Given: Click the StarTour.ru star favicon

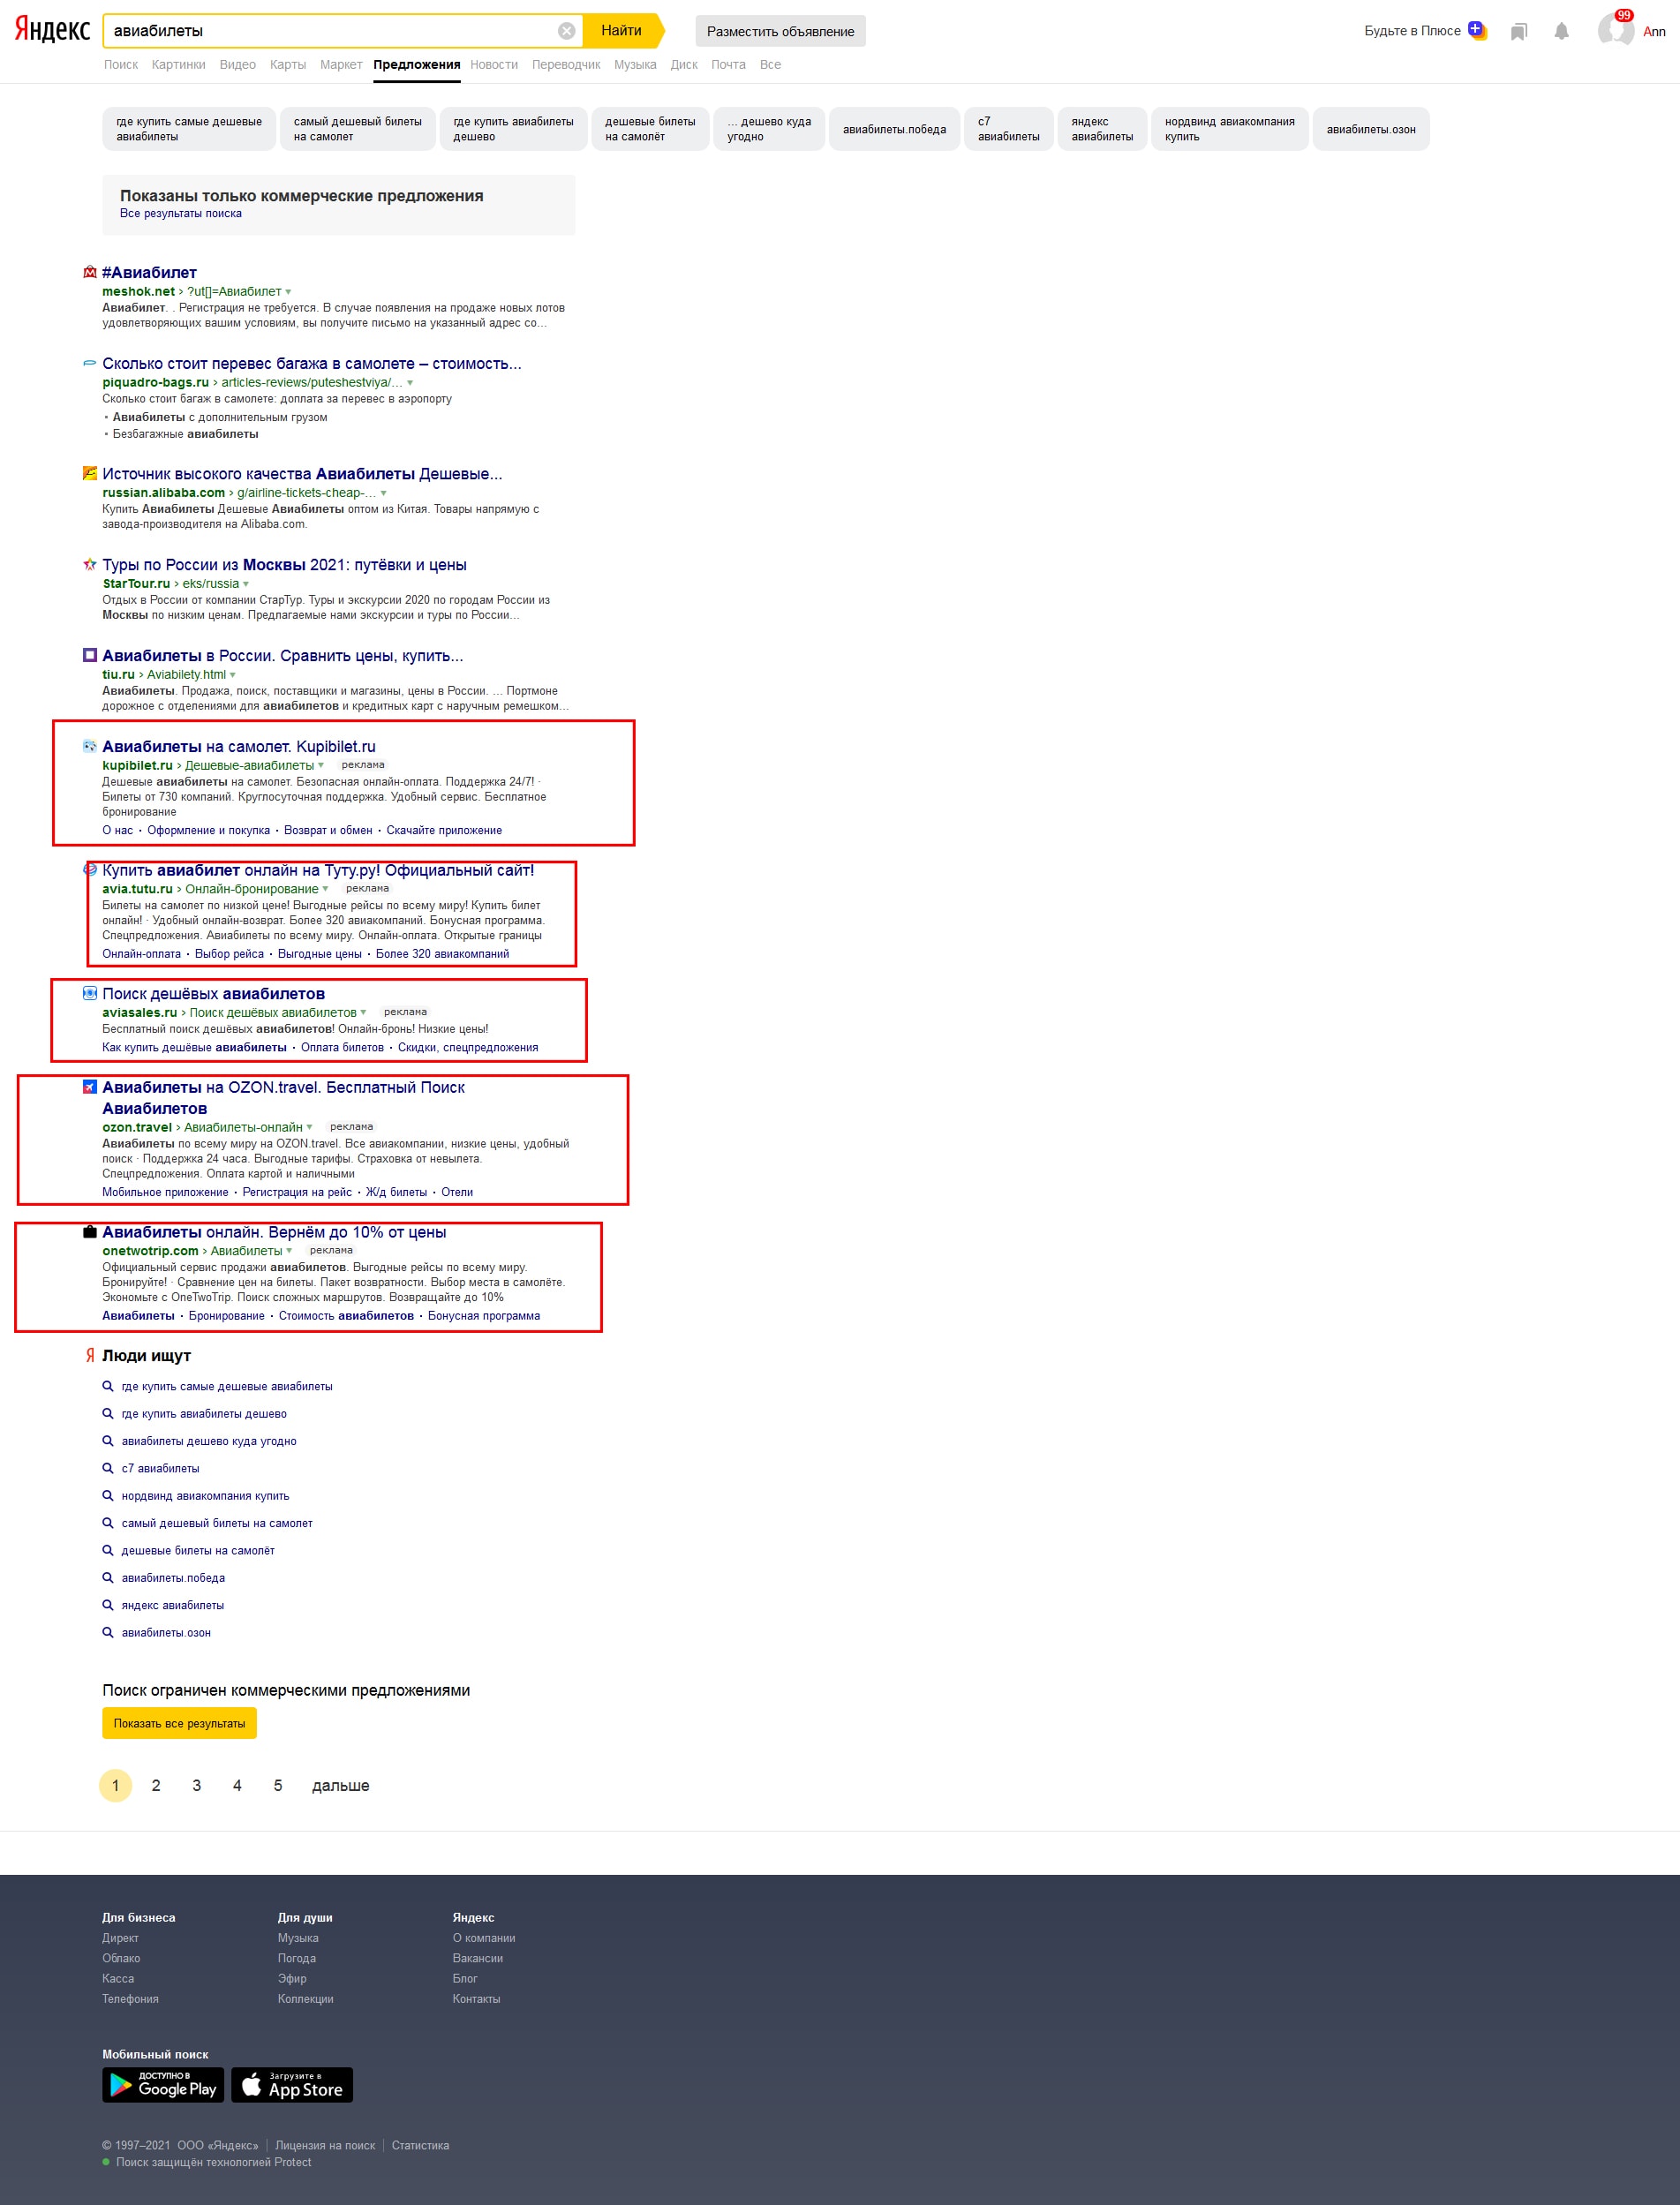Looking at the screenshot, I should click(x=90, y=564).
